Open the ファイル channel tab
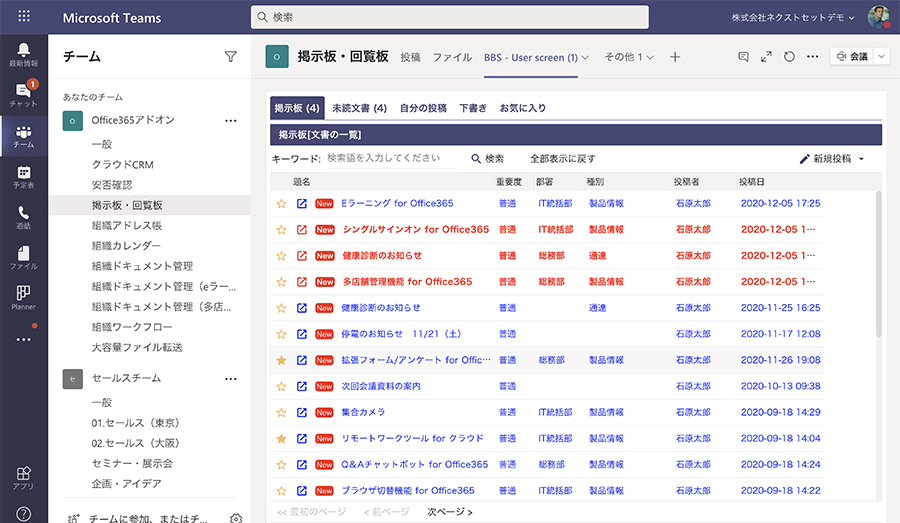 point(452,57)
